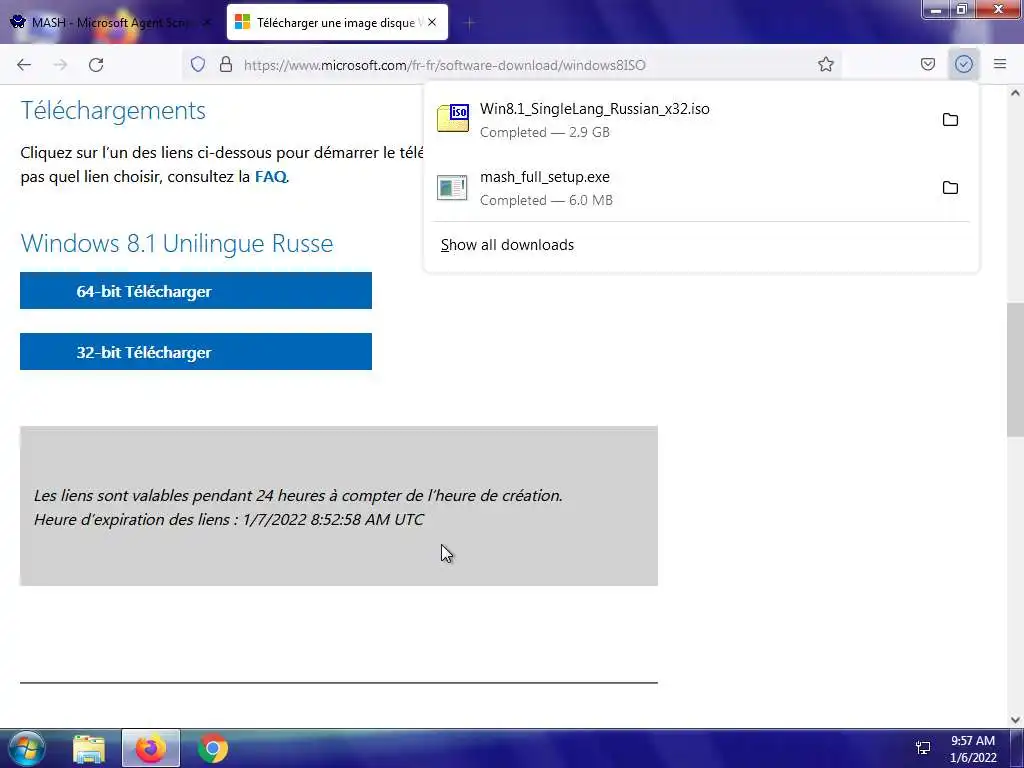Open the FAQ link

point(270,176)
